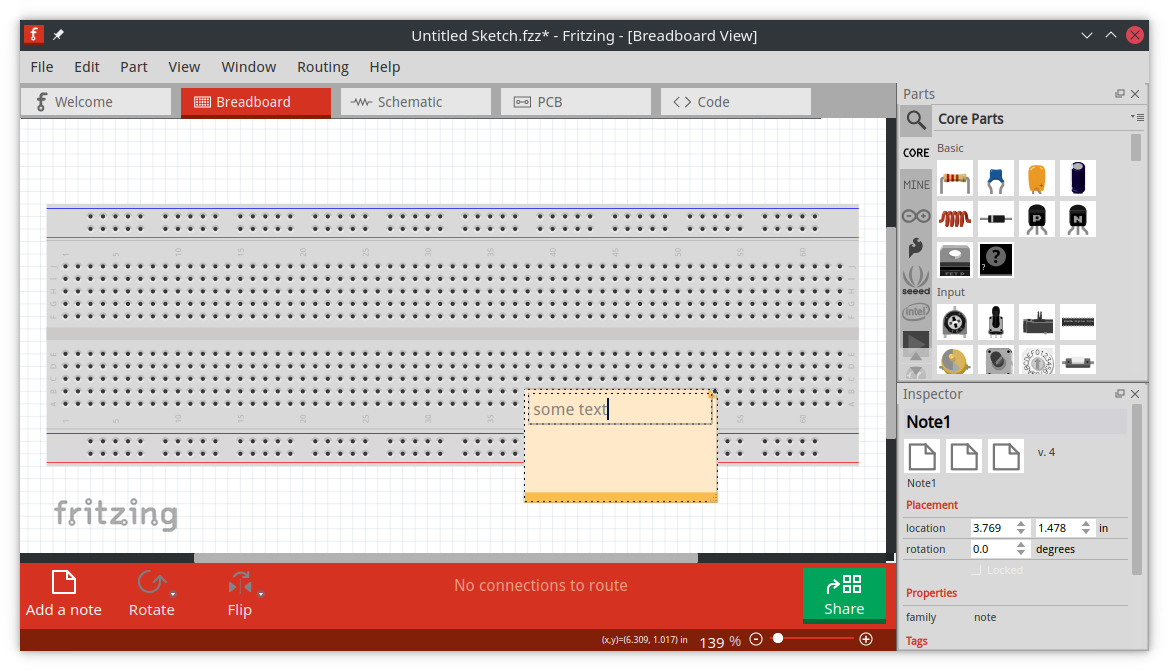This screenshot has width=1169, height=671.
Task: Toggle the Locked checkbox
Action: pos(976,570)
